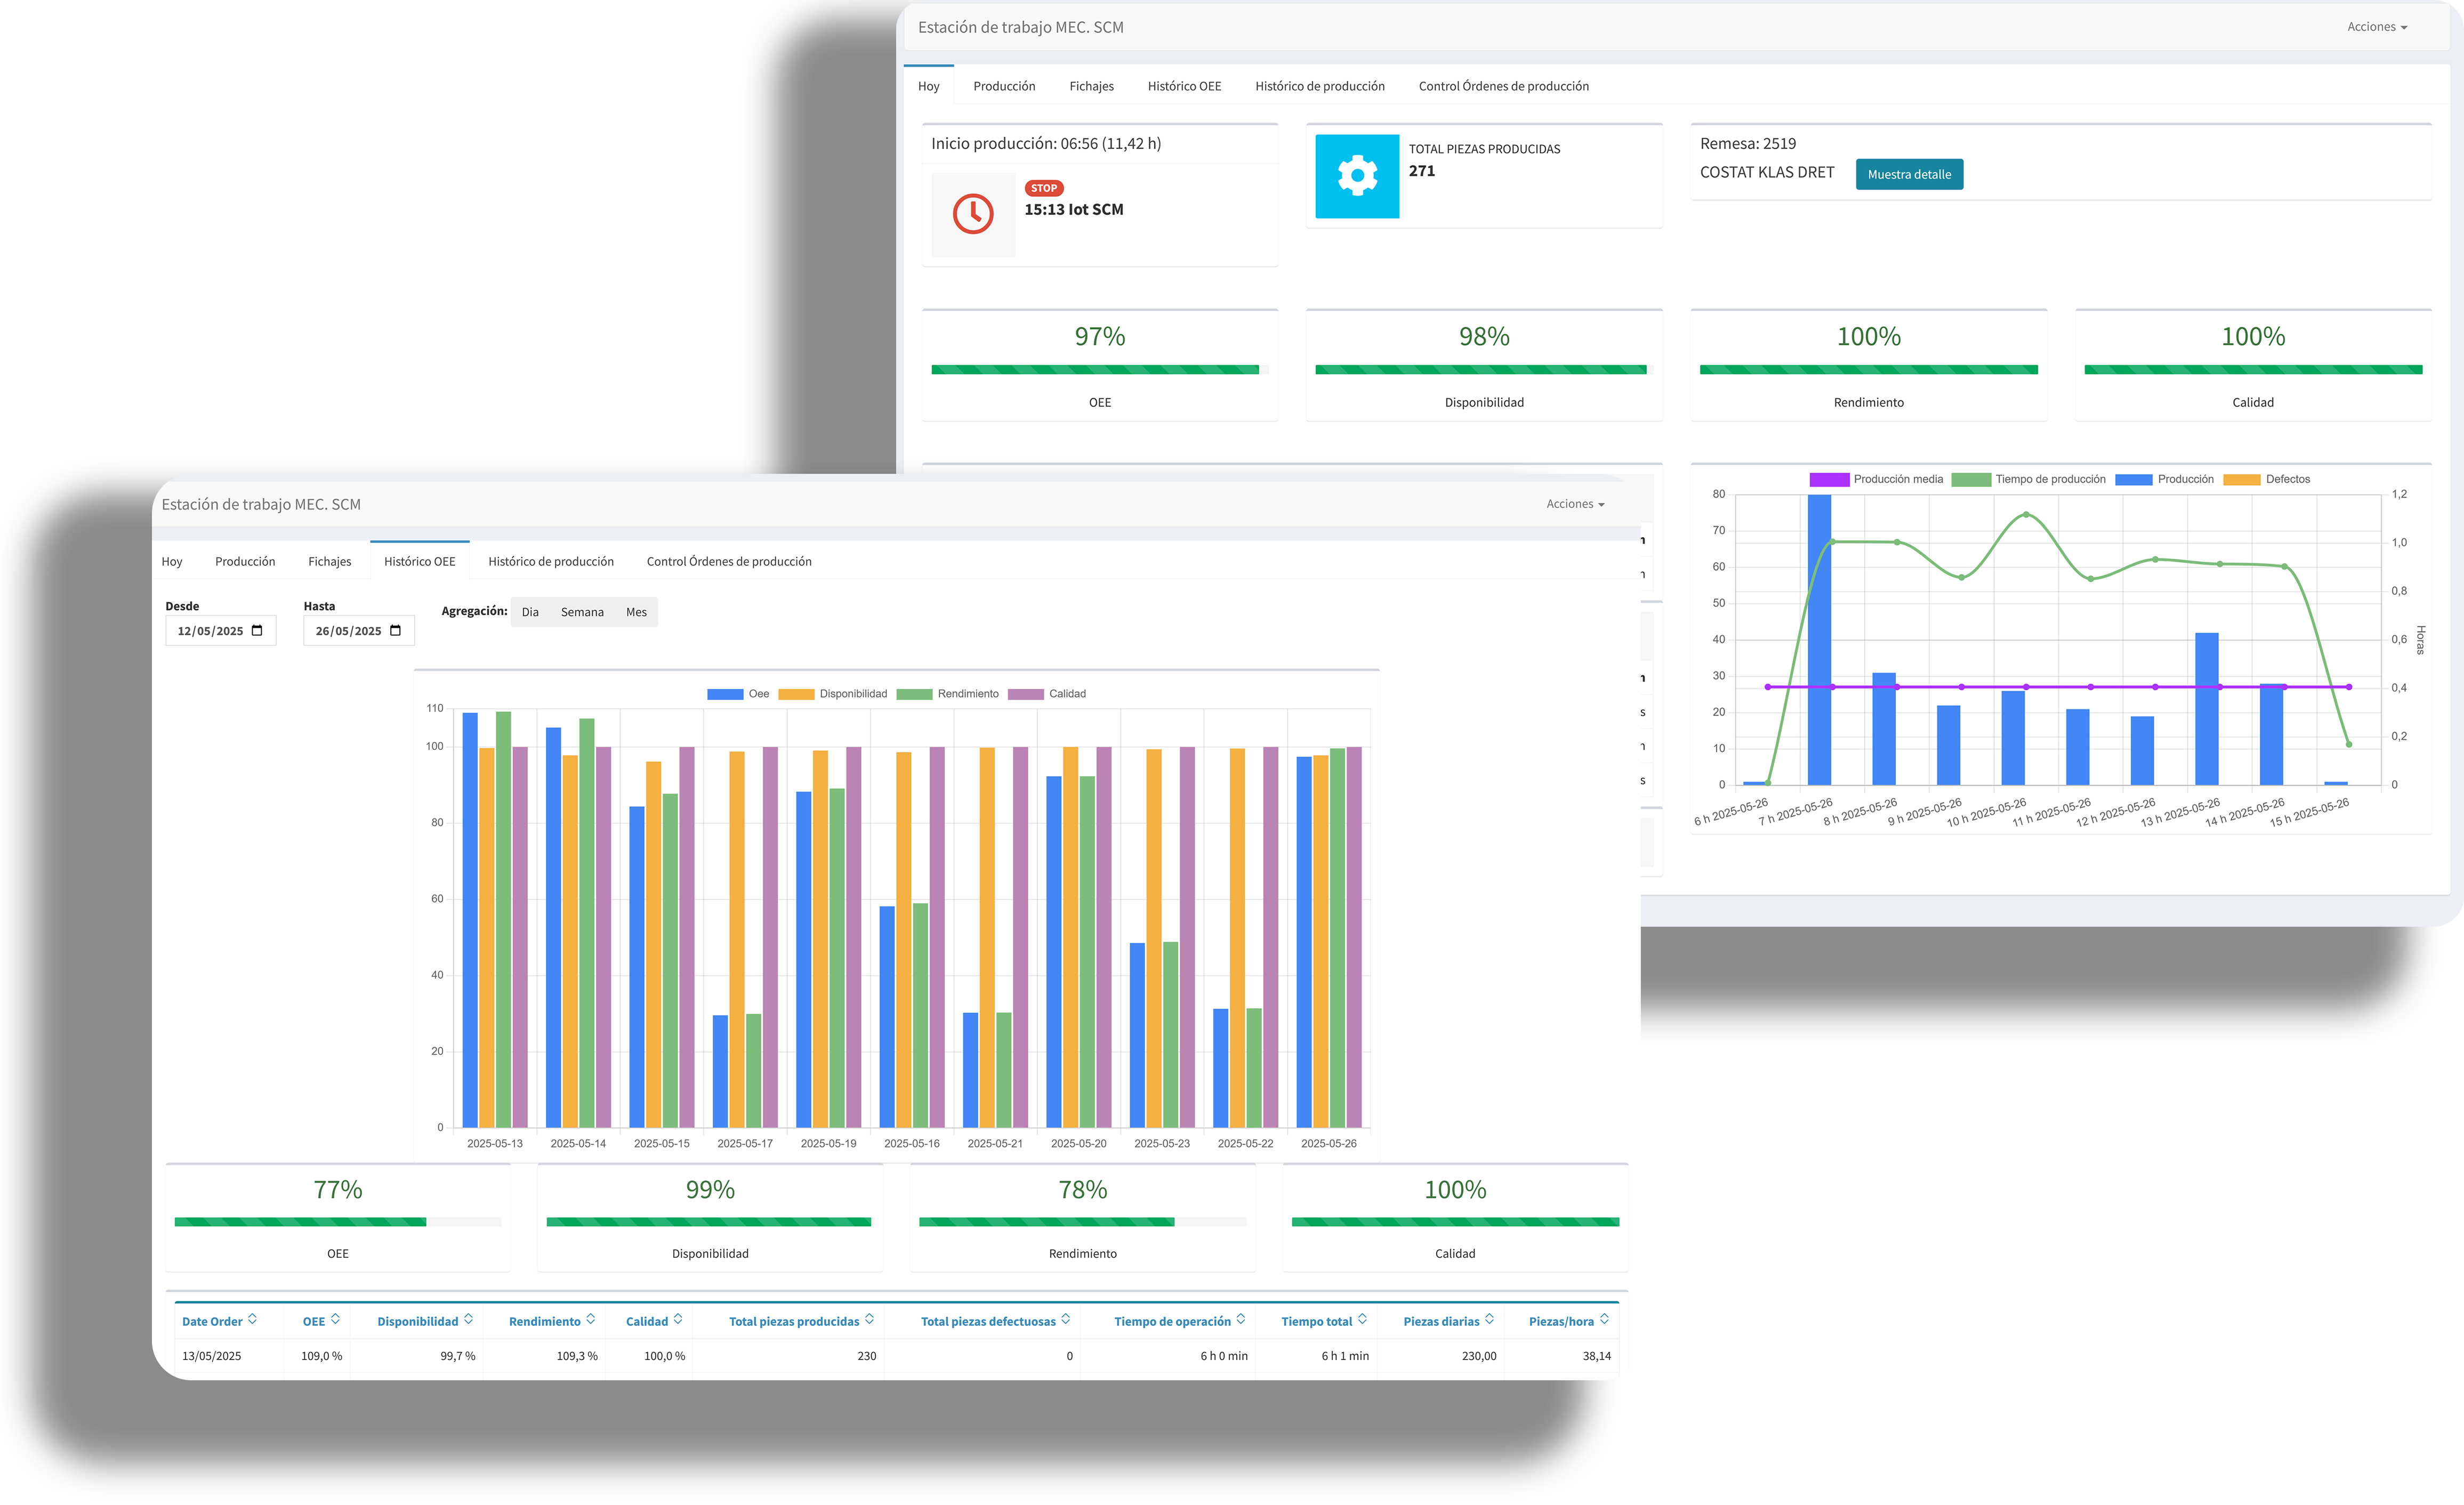Select Dia aggregation option

point(530,612)
